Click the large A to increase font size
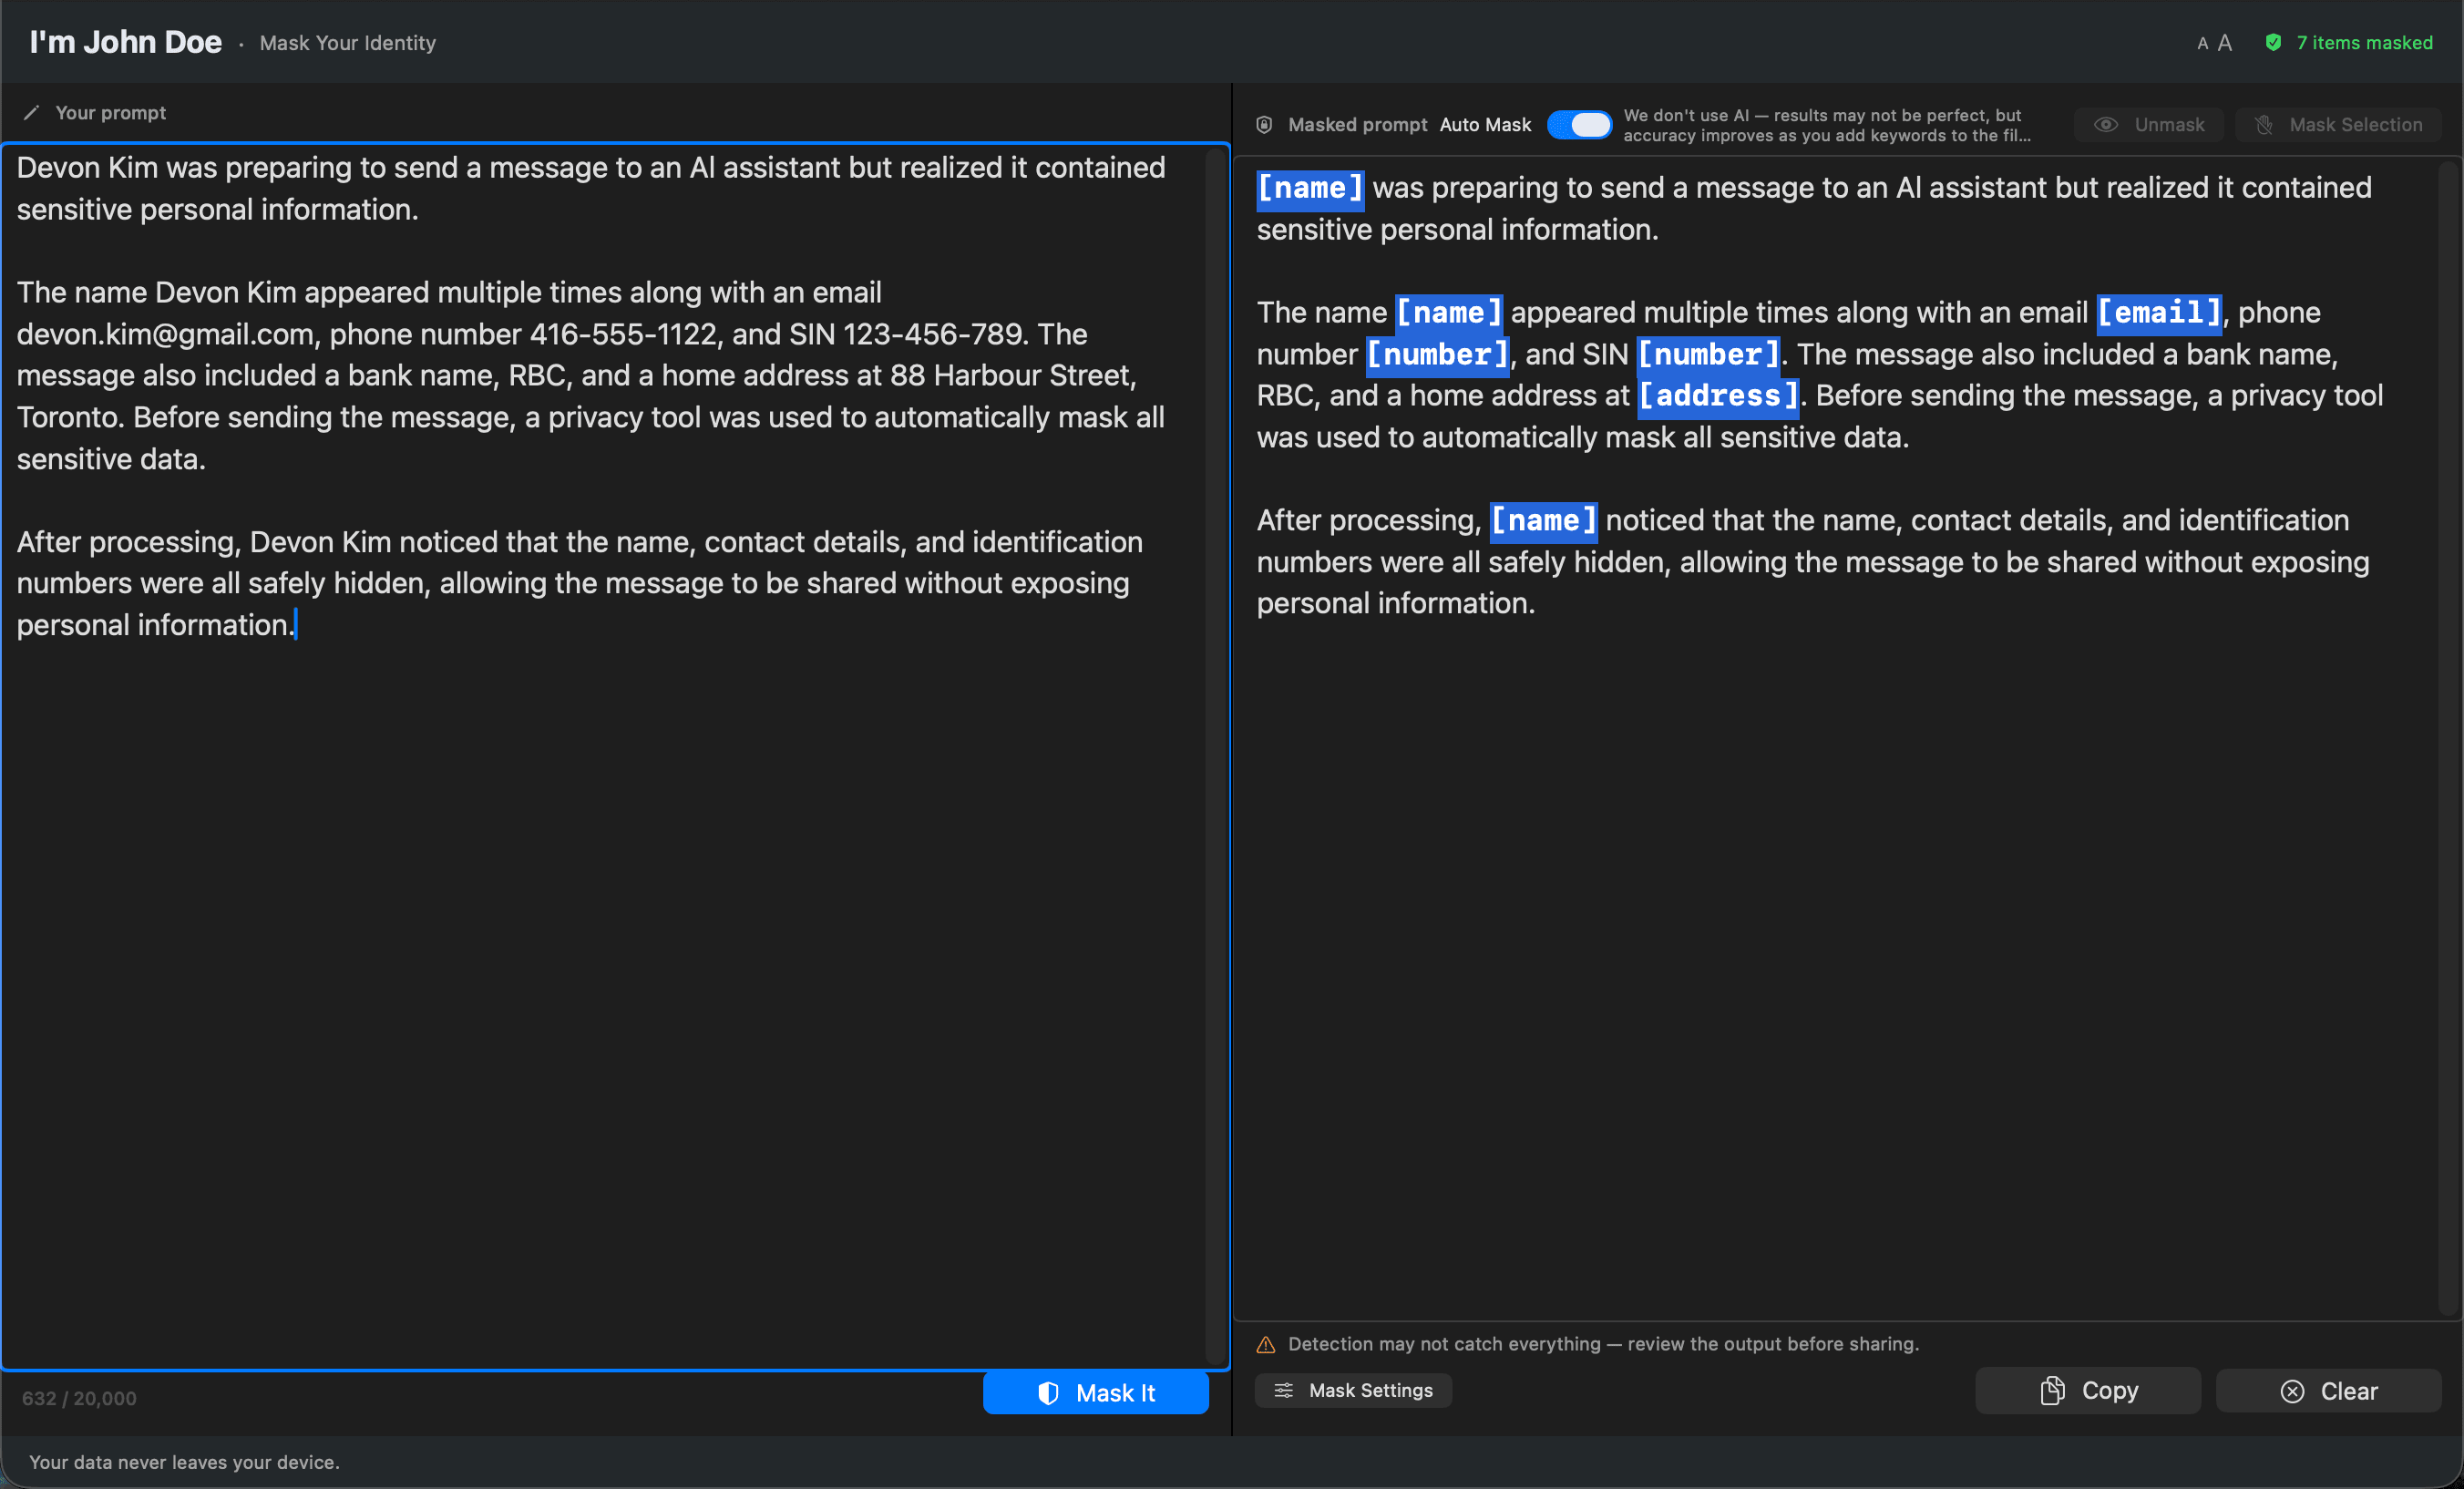This screenshot has width=2464, height=1489. (x=2224, y=42)
